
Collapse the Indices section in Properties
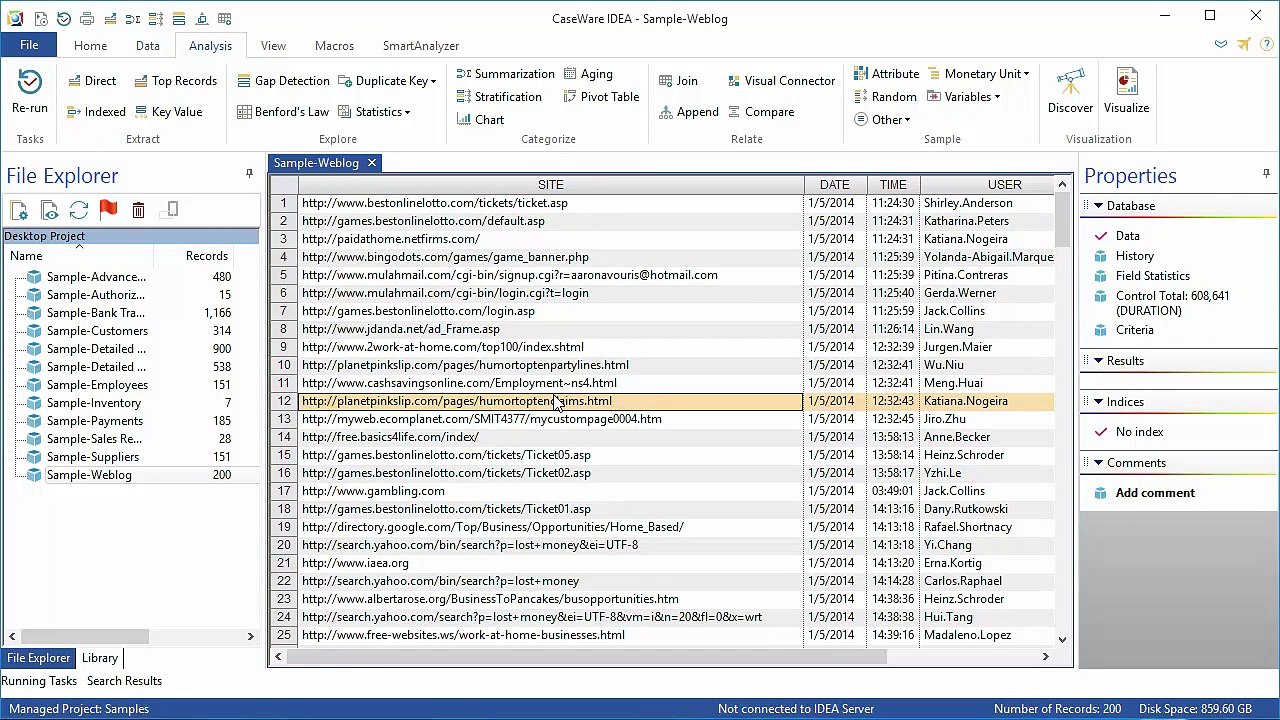[x=1098, y=402]
